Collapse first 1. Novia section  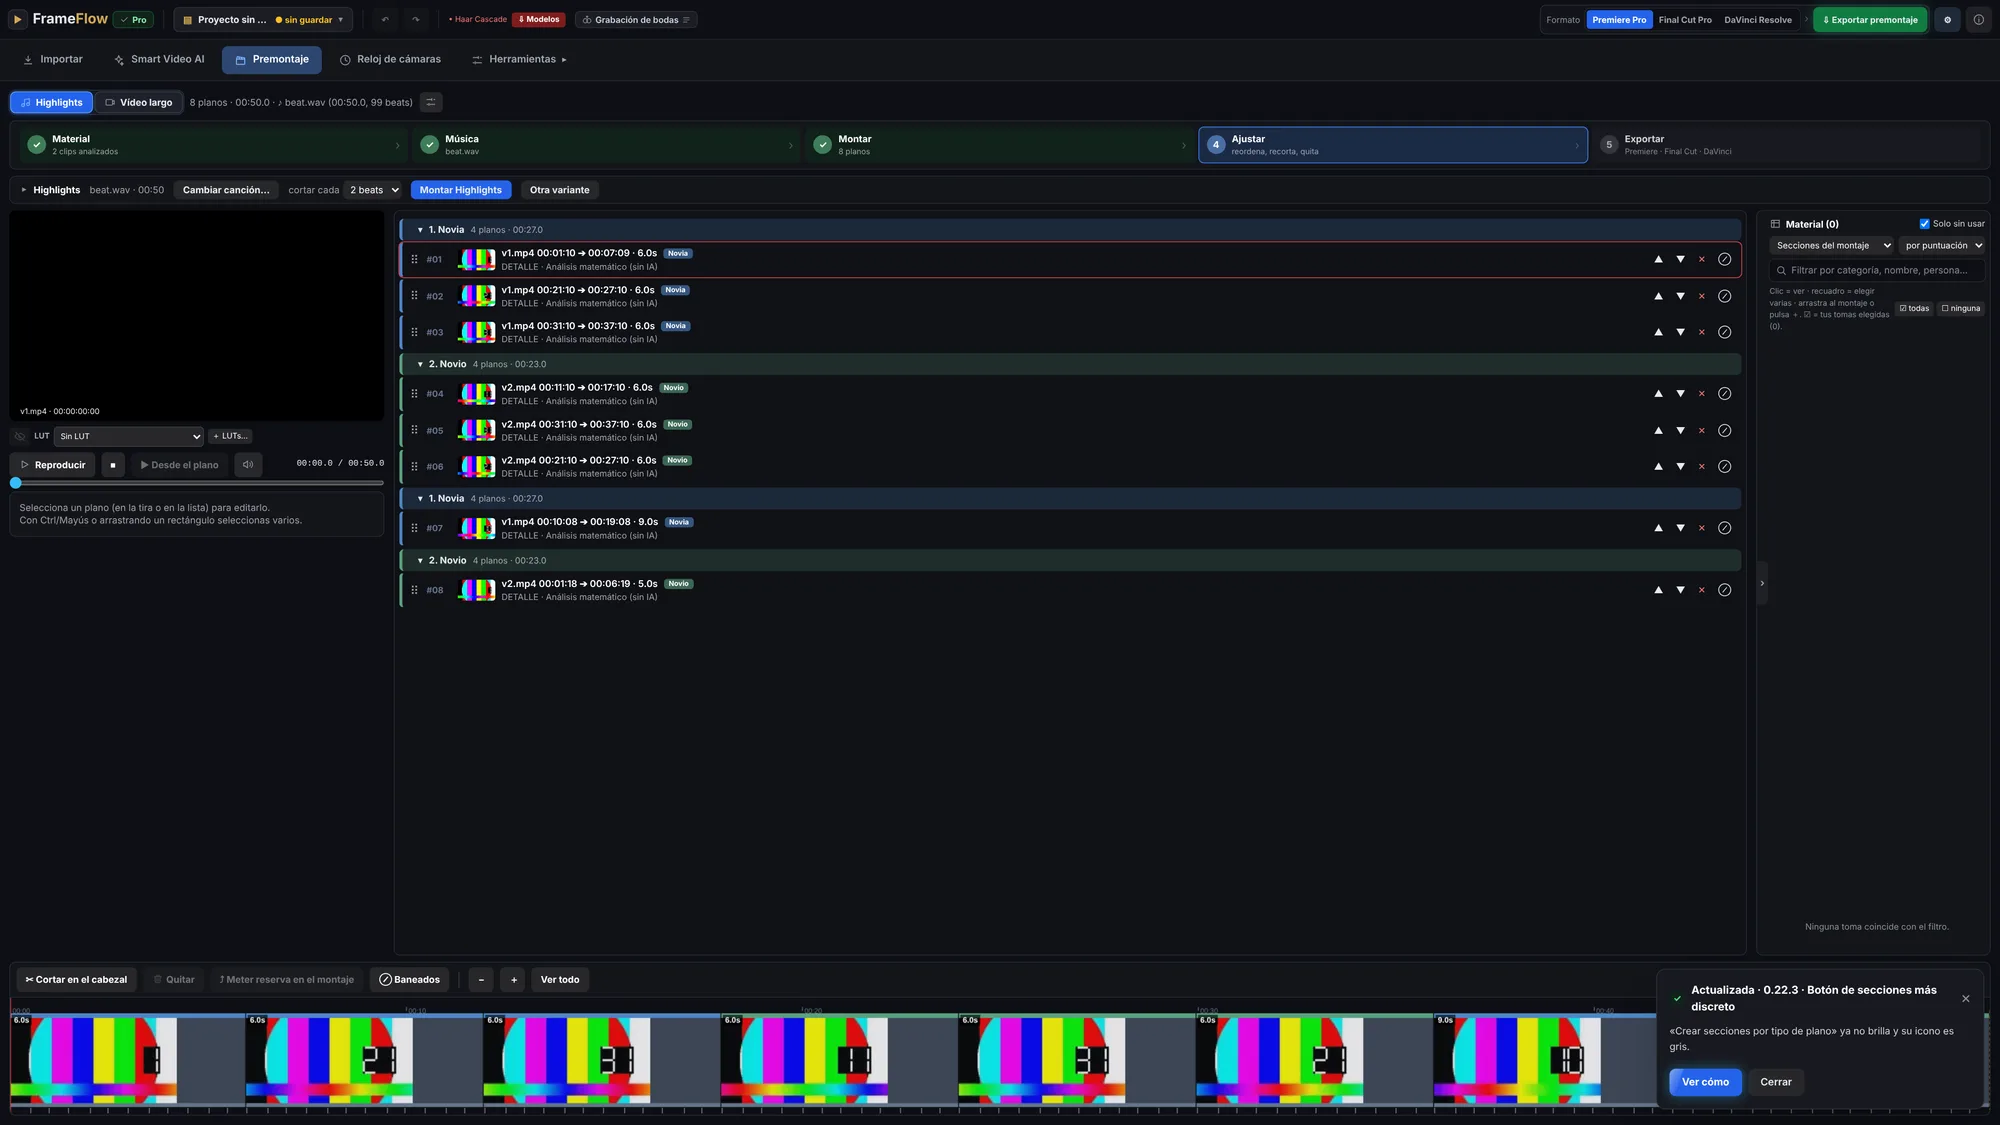[x=420, y=230]
